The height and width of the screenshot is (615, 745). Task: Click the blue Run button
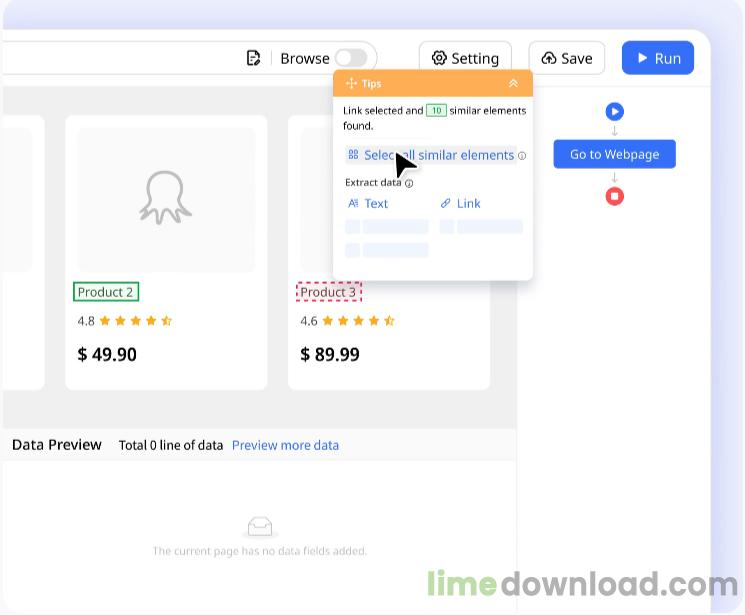point(658,58)
